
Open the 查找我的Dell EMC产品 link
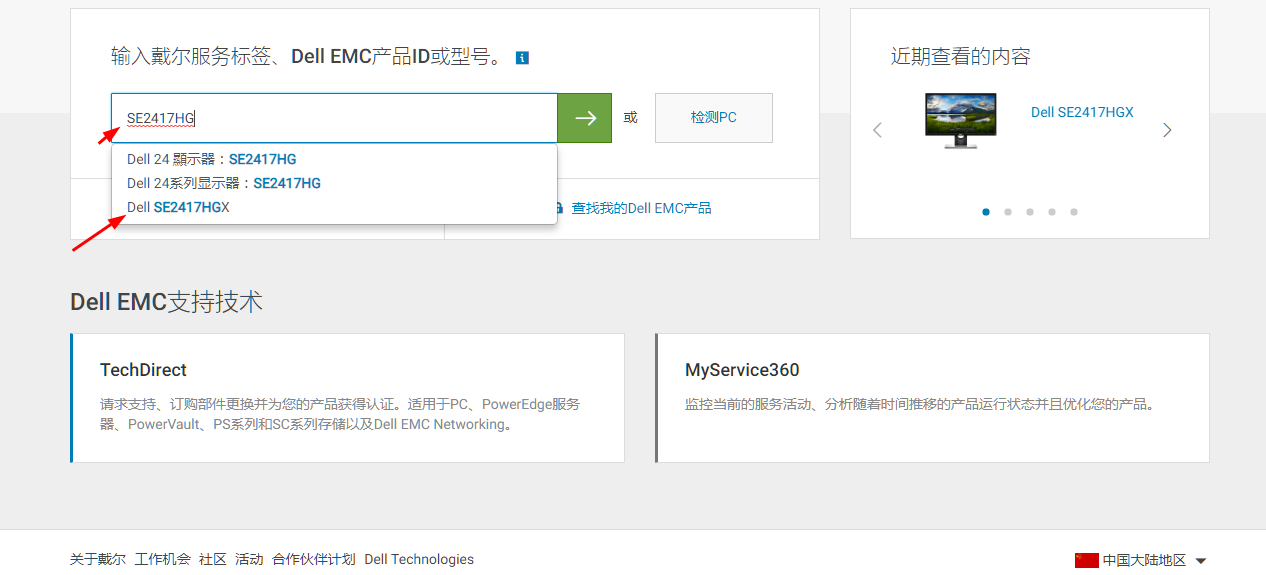coord(641,208)
